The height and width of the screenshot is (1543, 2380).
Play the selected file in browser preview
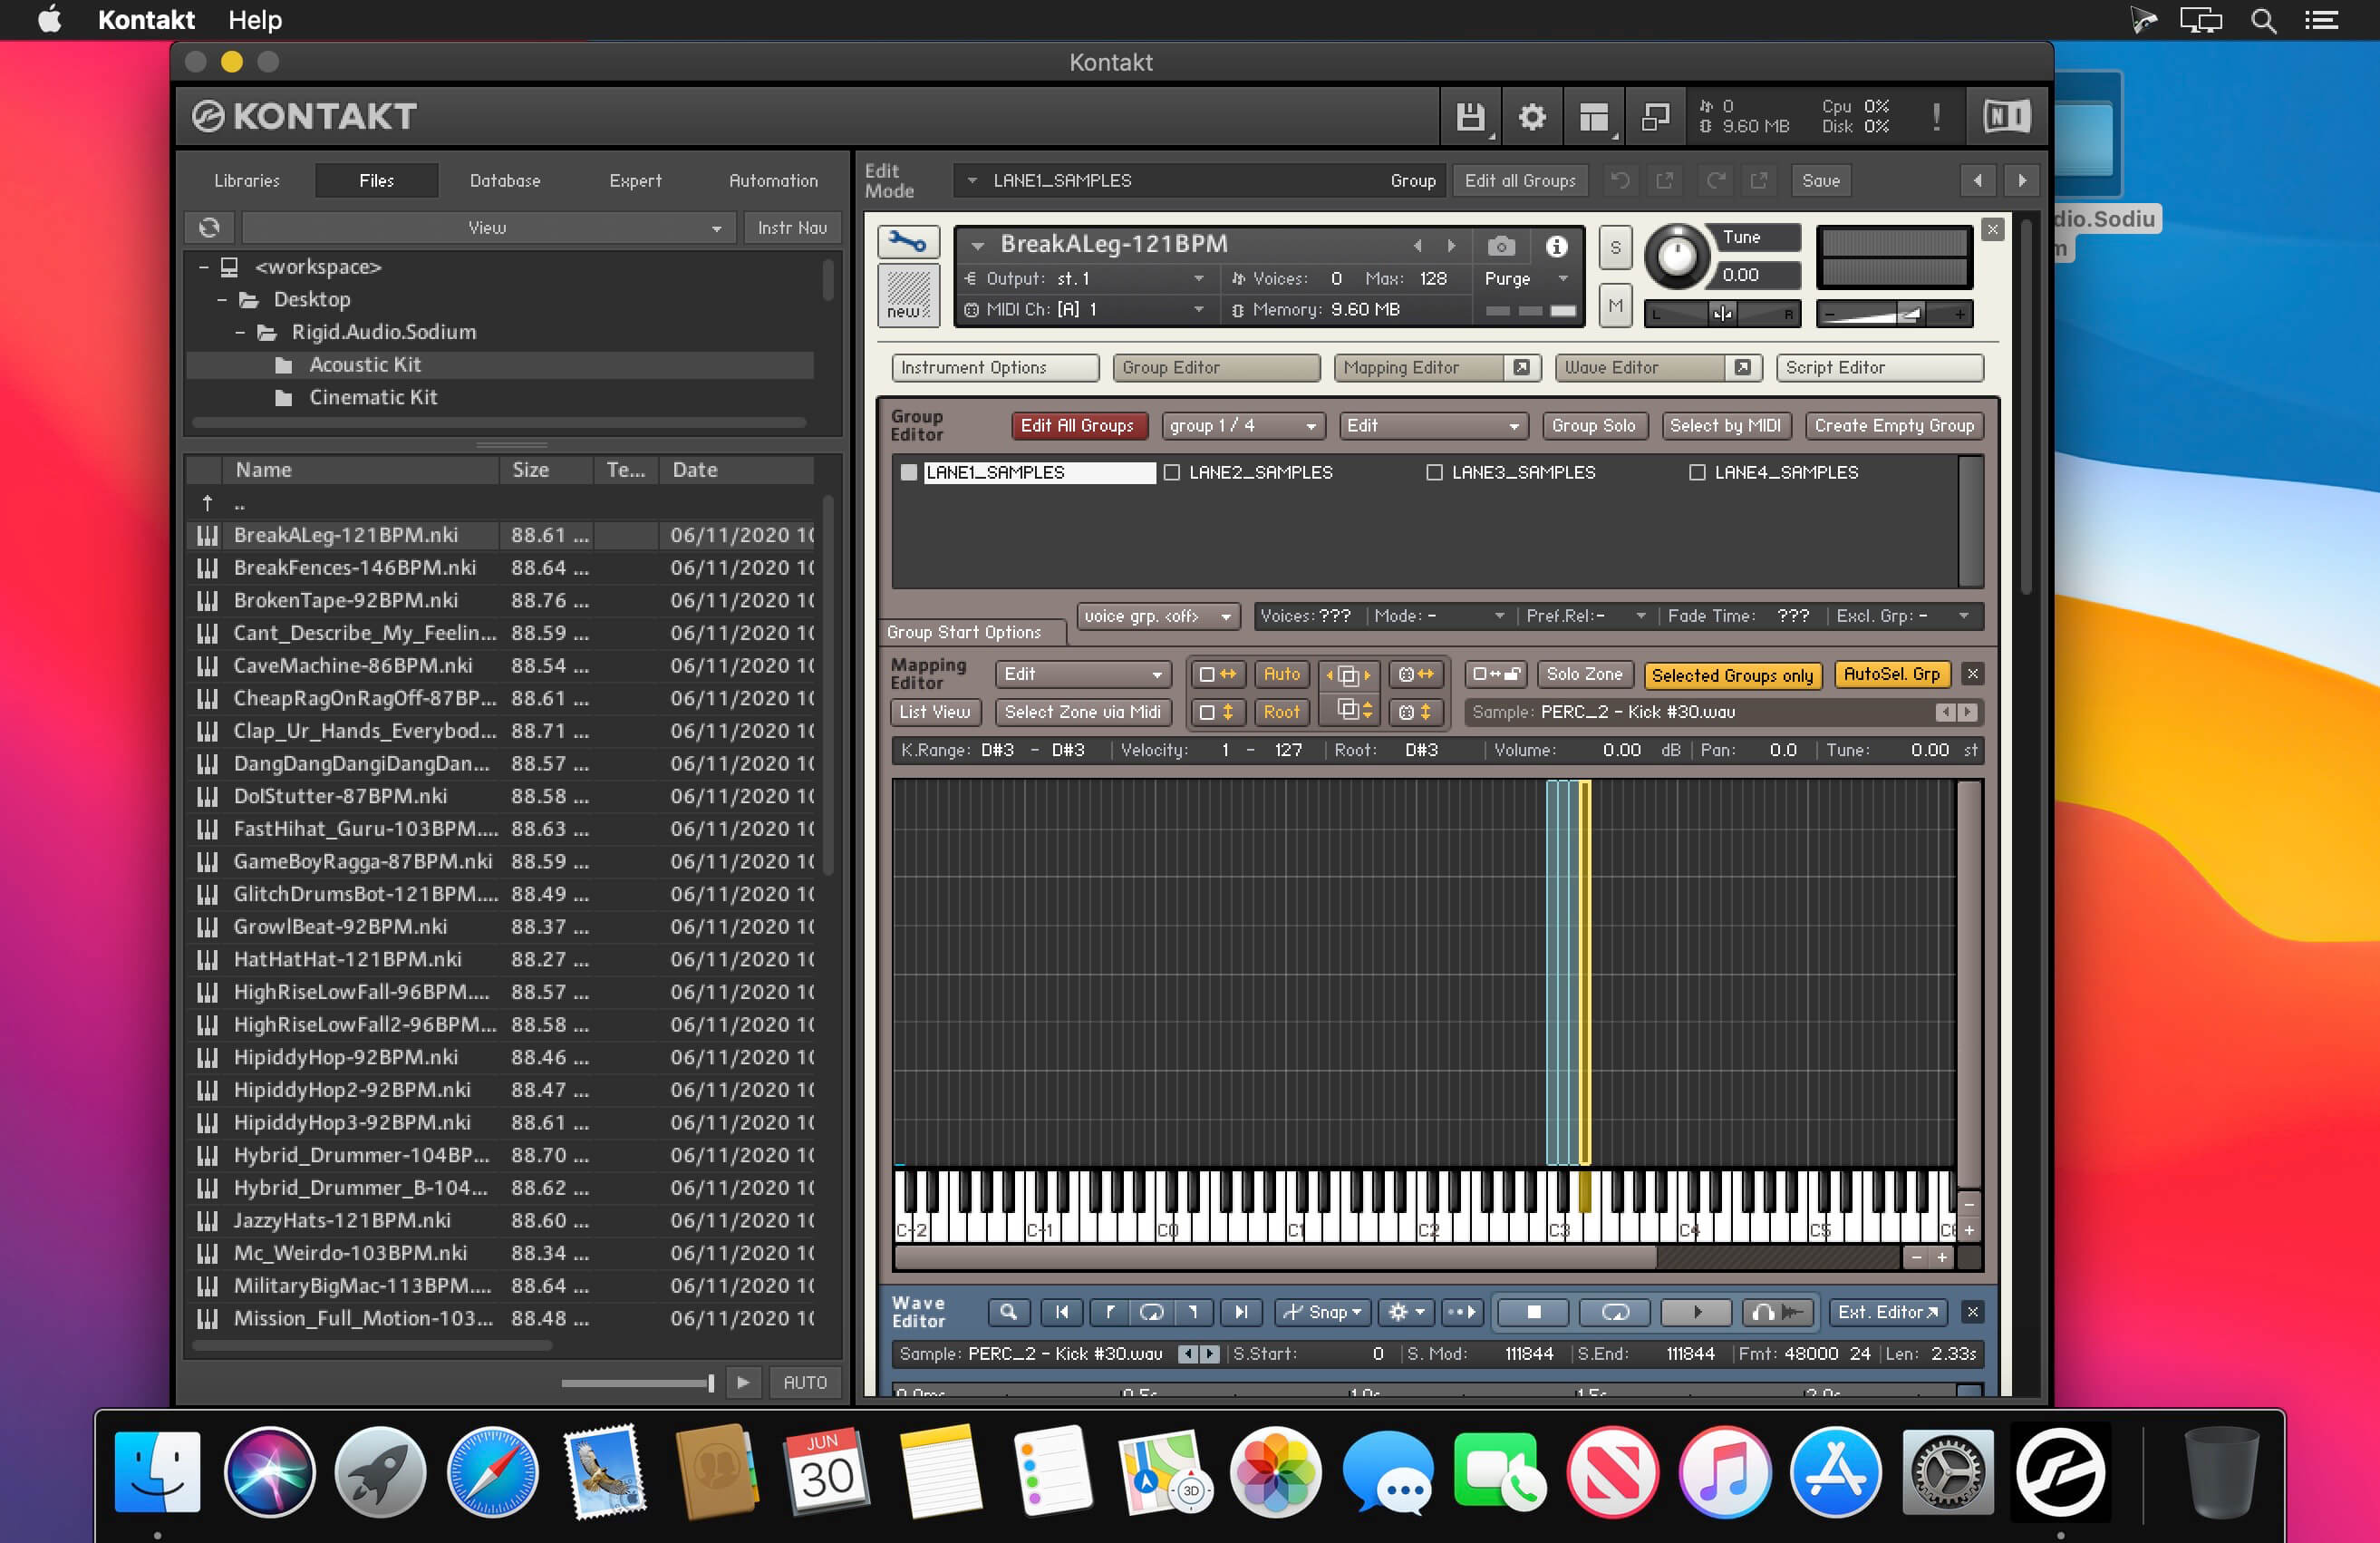point(742,1382)
